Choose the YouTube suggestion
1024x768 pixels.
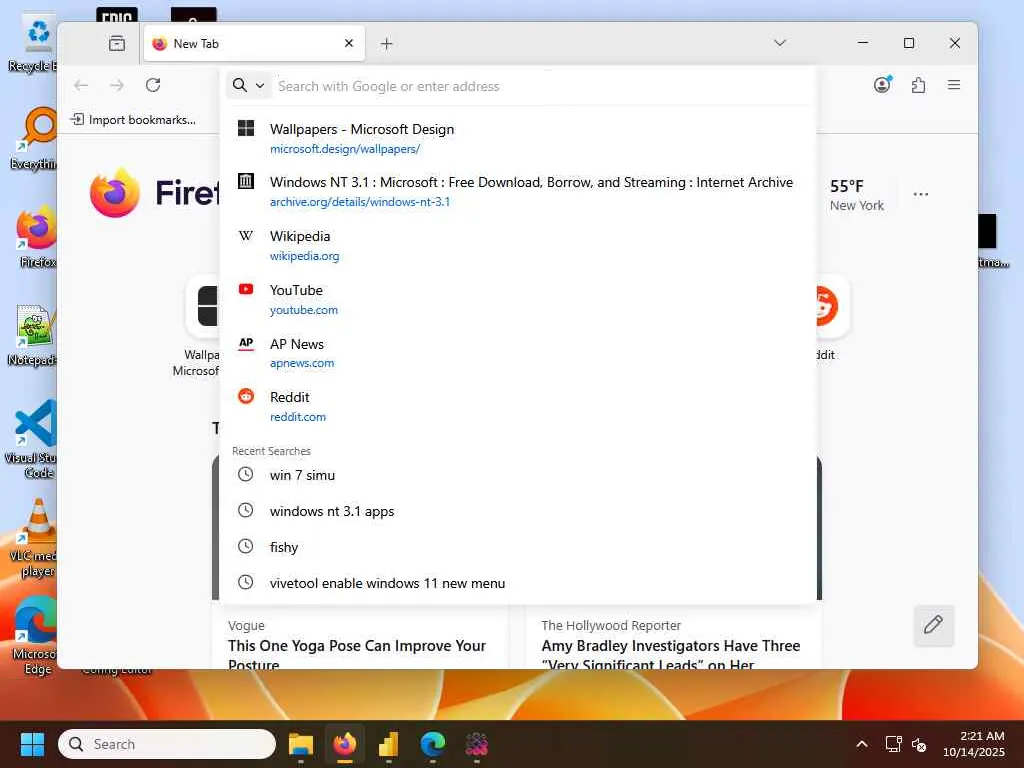(518, 299)
